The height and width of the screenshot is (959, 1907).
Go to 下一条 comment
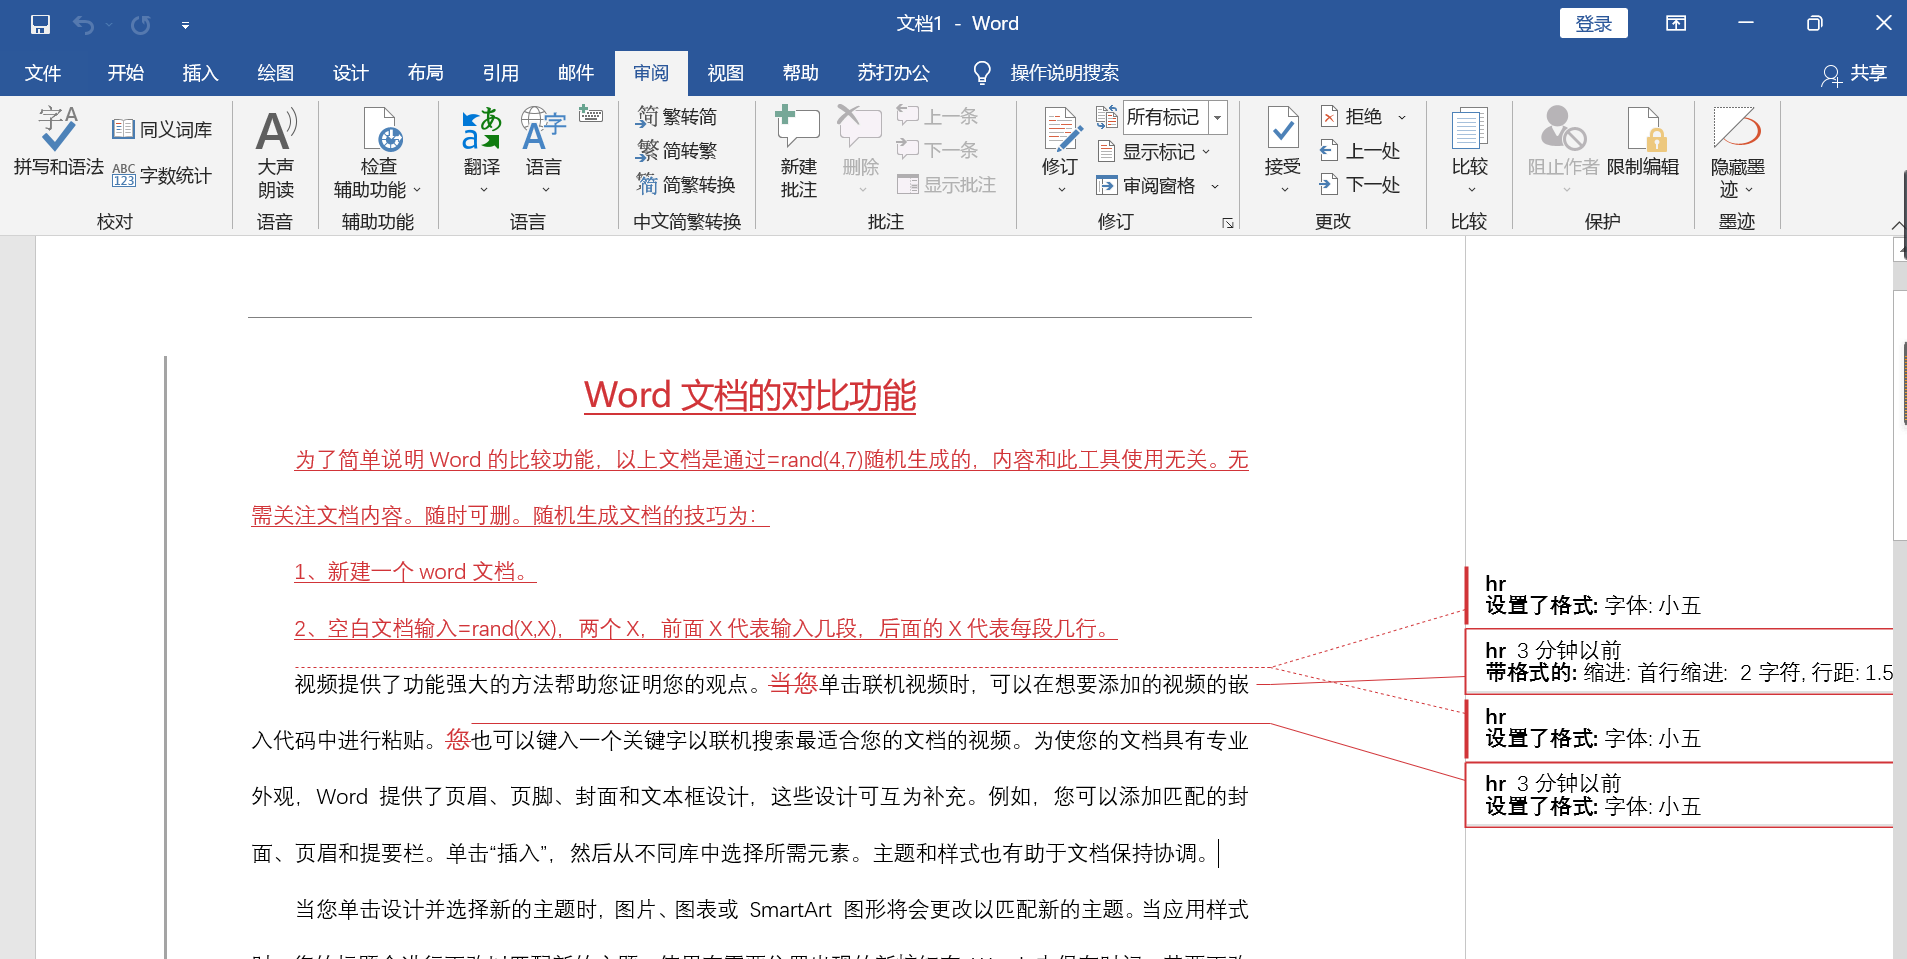938,151
